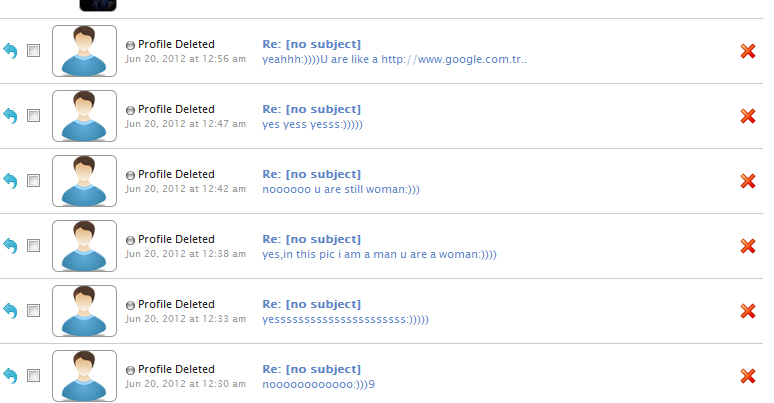Click "Profile Deleted" name on 12:42 am message
The image size is (774, 403).
176,174
